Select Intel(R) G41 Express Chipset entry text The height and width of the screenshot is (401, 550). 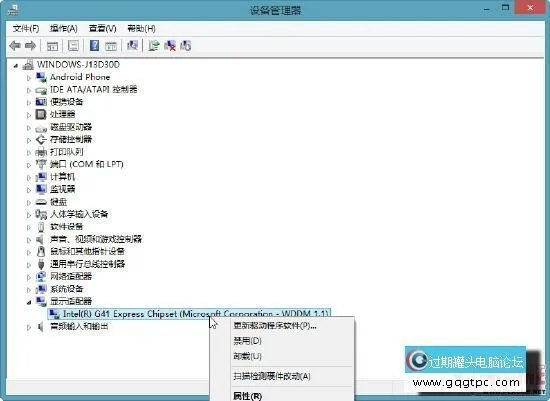196,314
